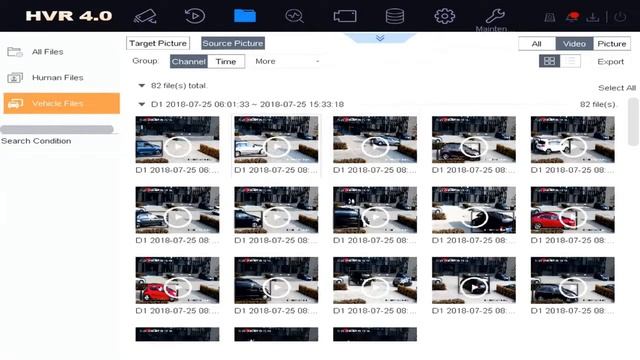The image size is (640, 360).
Task: Switch to list view layout
Action: (570, 61)
